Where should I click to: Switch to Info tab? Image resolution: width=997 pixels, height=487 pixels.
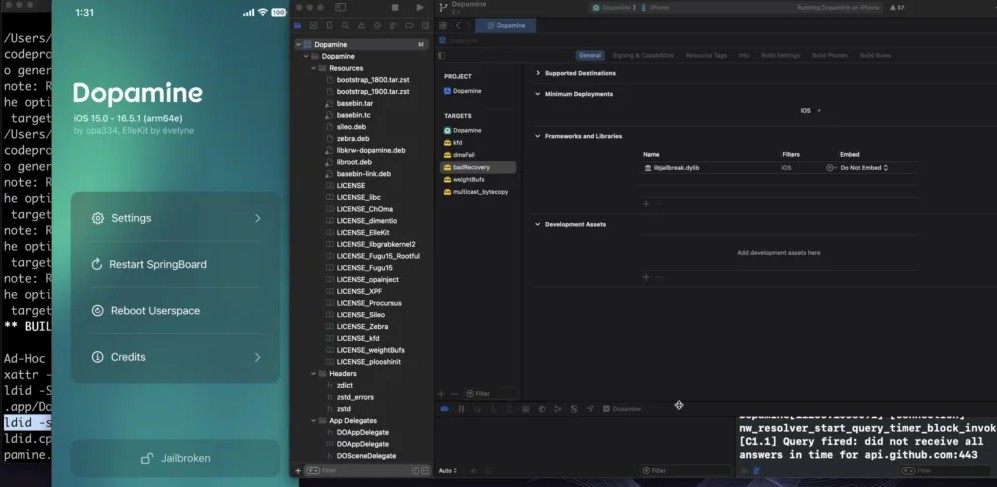point(744,55)
